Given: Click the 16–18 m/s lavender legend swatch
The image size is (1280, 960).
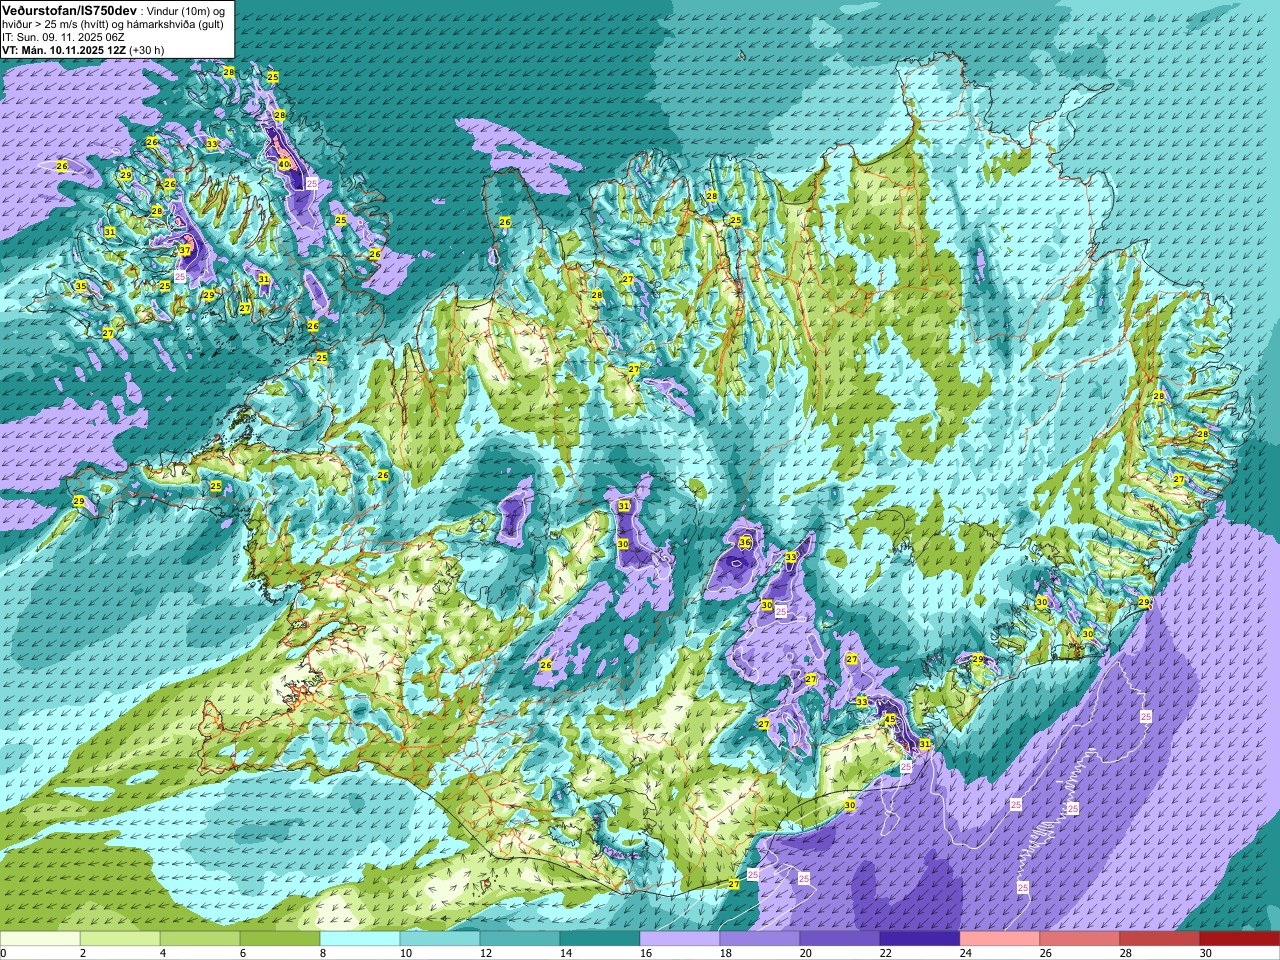Looking at the screenshot, I should (680, 939).
